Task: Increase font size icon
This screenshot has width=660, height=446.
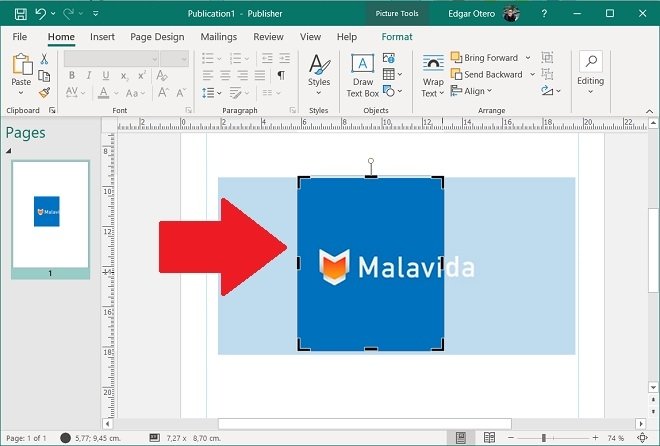Action: [163, 93]
